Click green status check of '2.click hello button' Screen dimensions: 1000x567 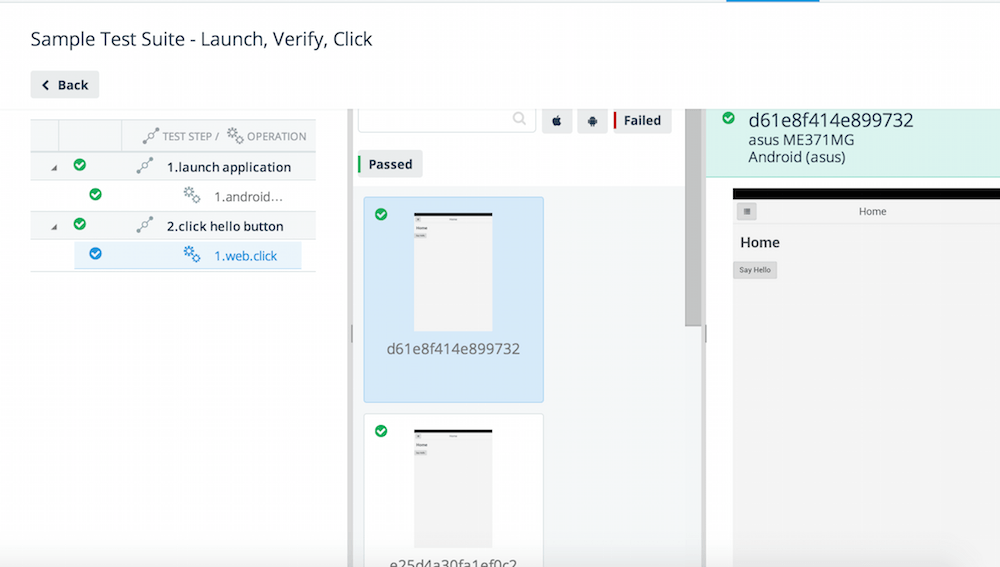80,224
